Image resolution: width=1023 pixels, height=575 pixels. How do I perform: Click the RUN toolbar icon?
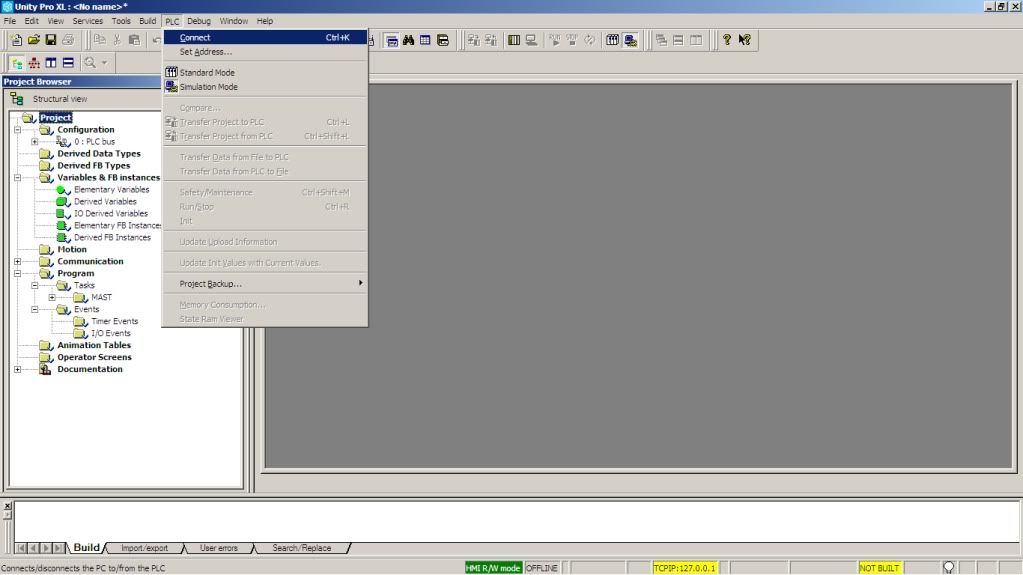[555, 40]
